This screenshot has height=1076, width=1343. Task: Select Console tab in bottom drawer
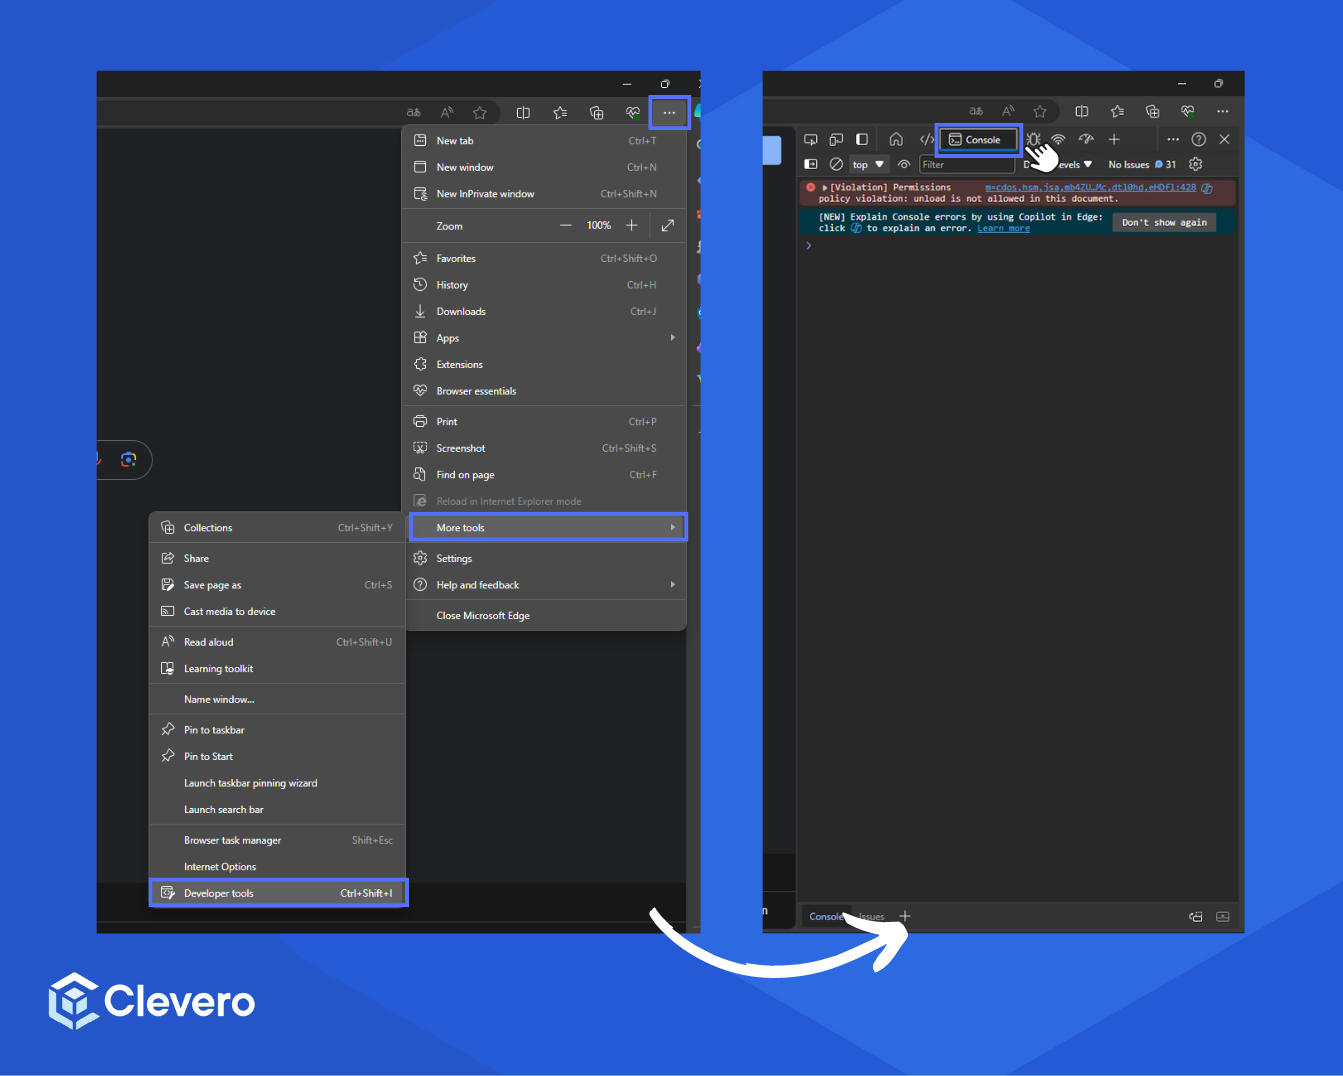[825, 916]
